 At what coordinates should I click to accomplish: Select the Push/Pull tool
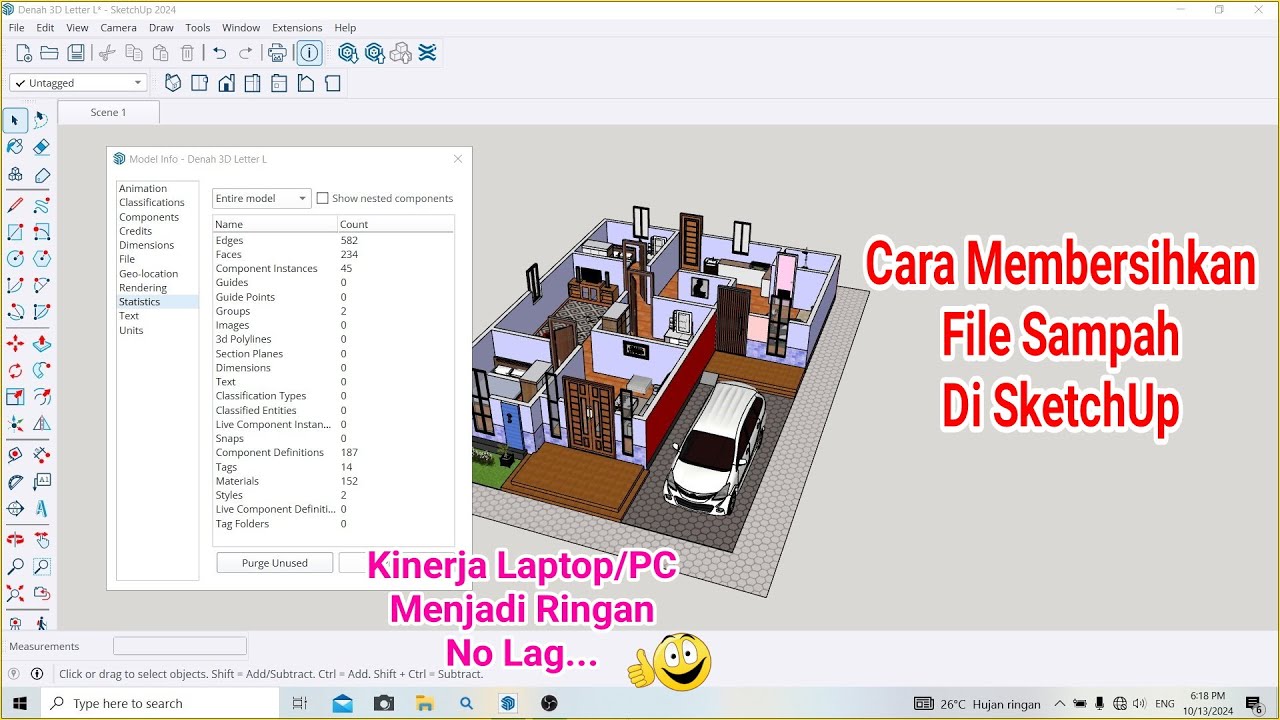click(x=41, y=344)
